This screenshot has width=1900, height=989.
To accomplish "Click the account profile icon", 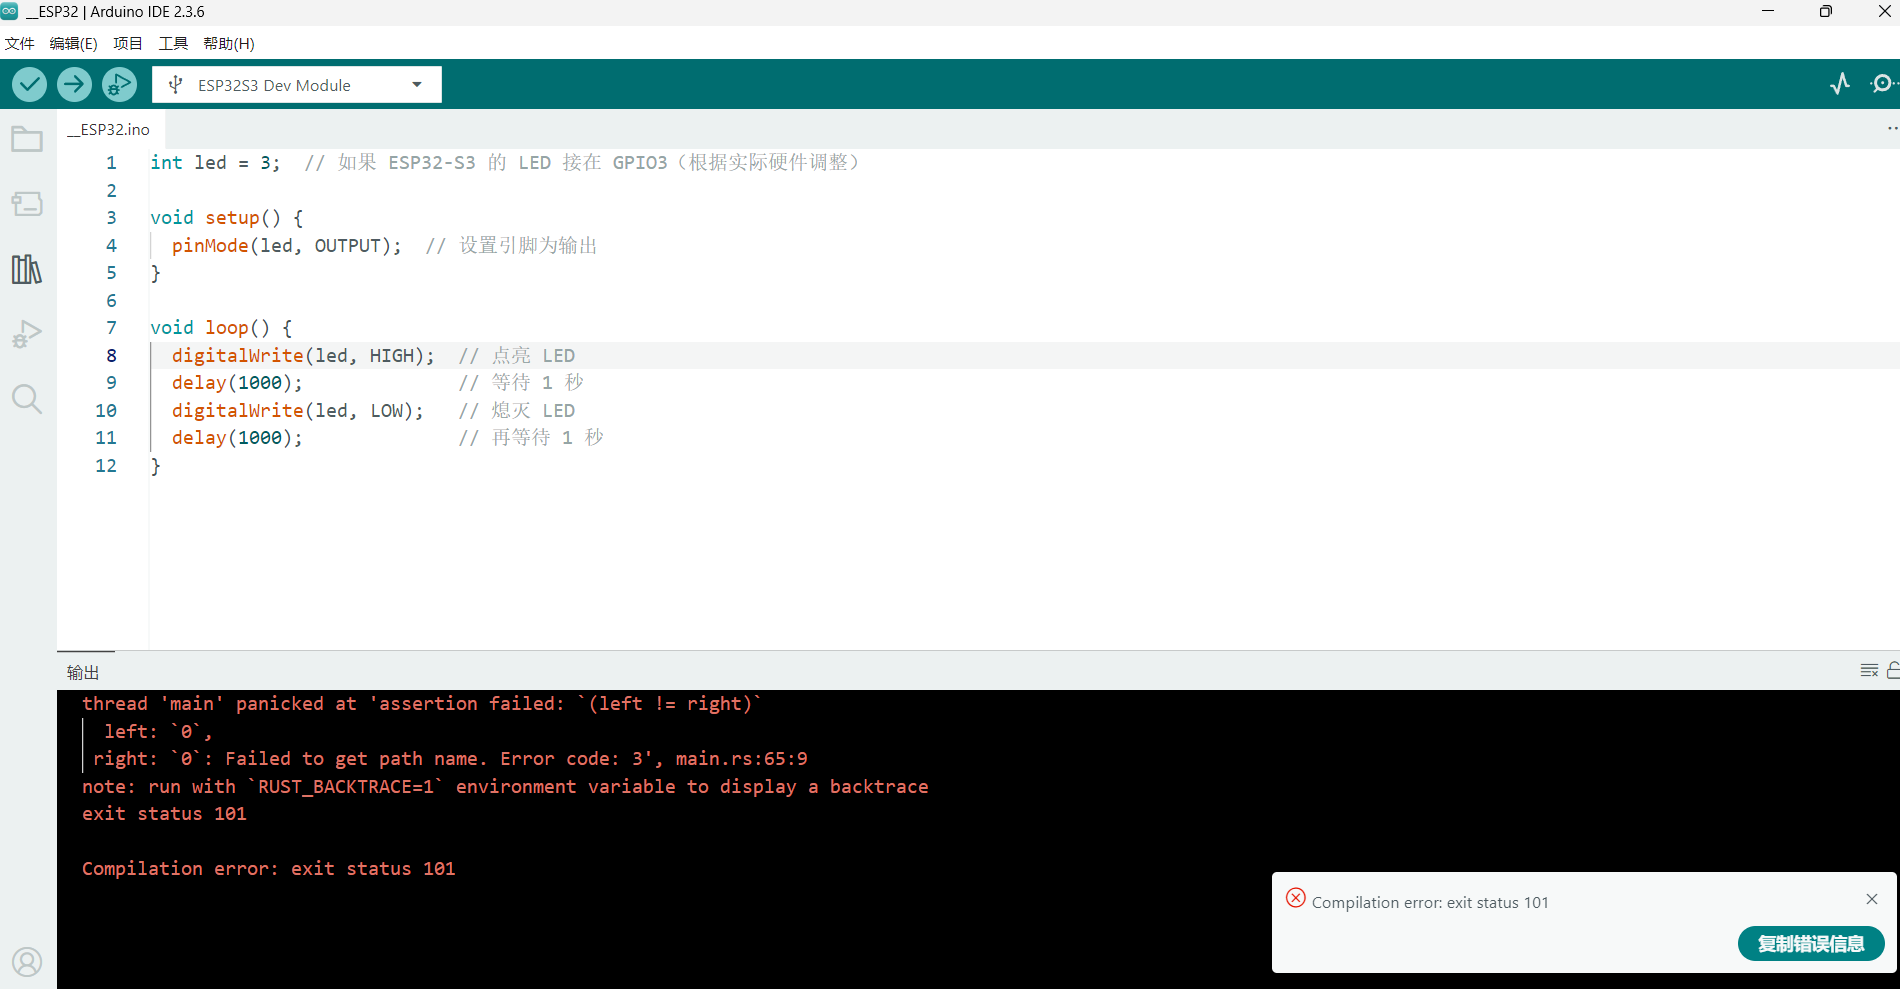I will (x=27, y=962).
